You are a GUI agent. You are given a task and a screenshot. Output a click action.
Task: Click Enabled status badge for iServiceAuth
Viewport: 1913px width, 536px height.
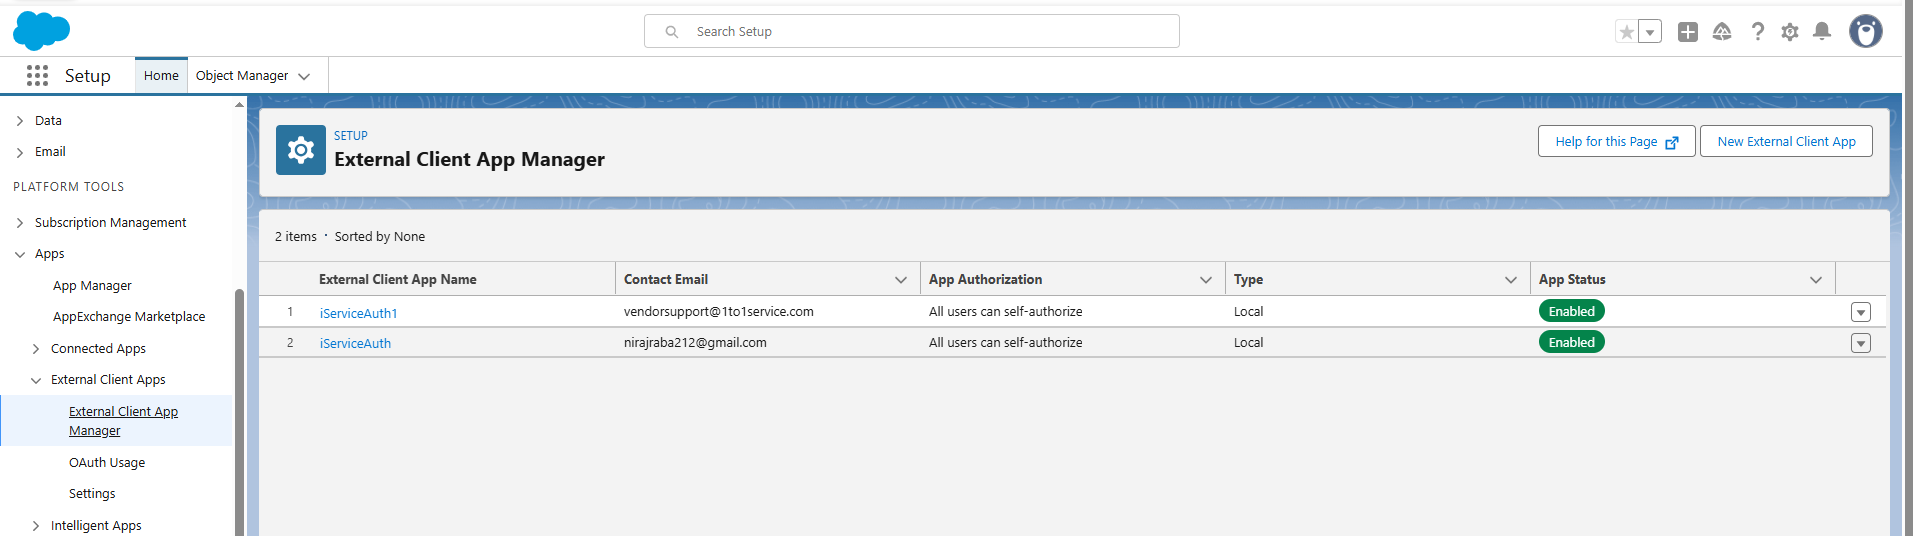coord(1571,342)
